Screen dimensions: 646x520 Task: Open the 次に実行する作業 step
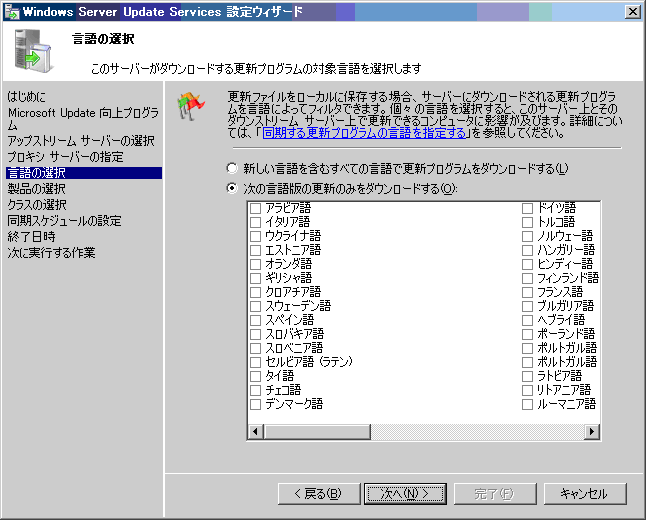[x=51, y=253]
